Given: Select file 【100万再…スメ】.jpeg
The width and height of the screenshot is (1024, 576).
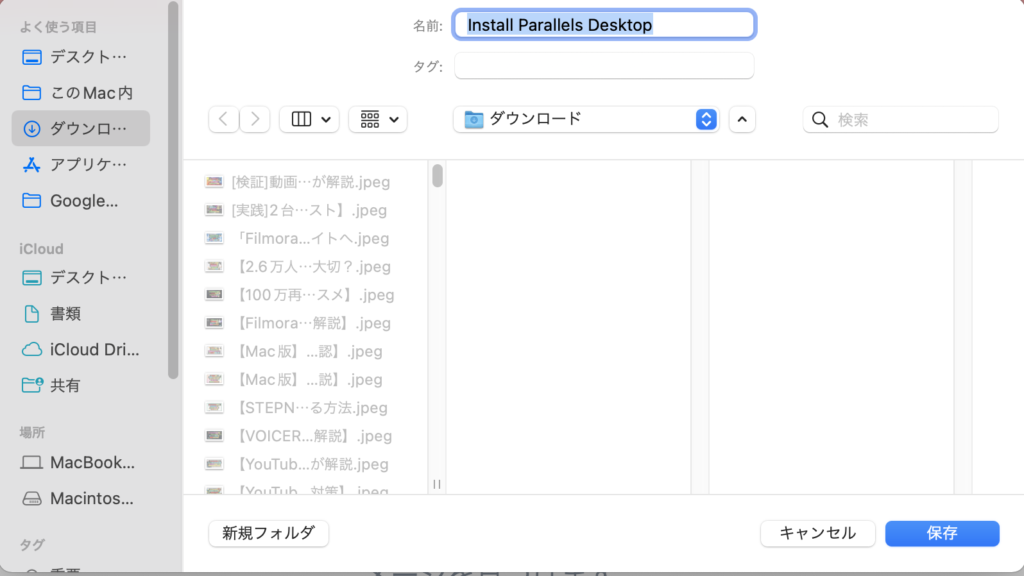Looking at the screenshot, I should (x=300, y=295).
